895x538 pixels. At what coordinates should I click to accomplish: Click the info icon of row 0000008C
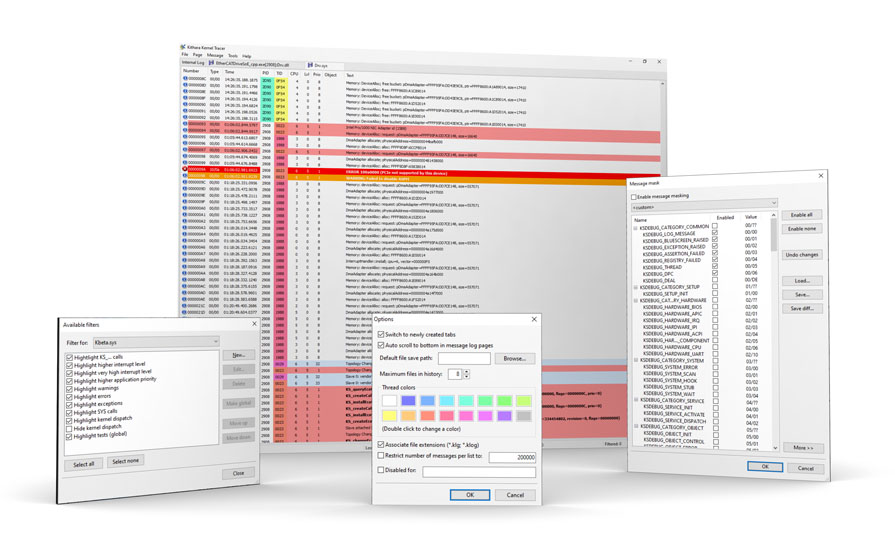point(185,79)
